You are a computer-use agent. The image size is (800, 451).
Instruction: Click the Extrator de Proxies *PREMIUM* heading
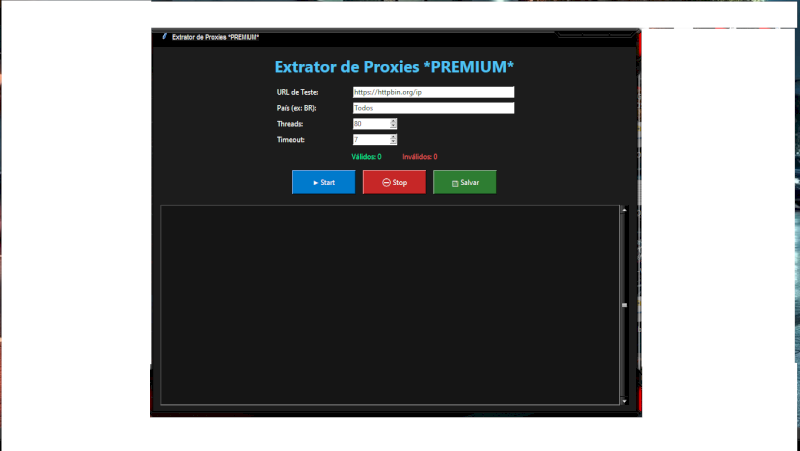tap(394, 67)
